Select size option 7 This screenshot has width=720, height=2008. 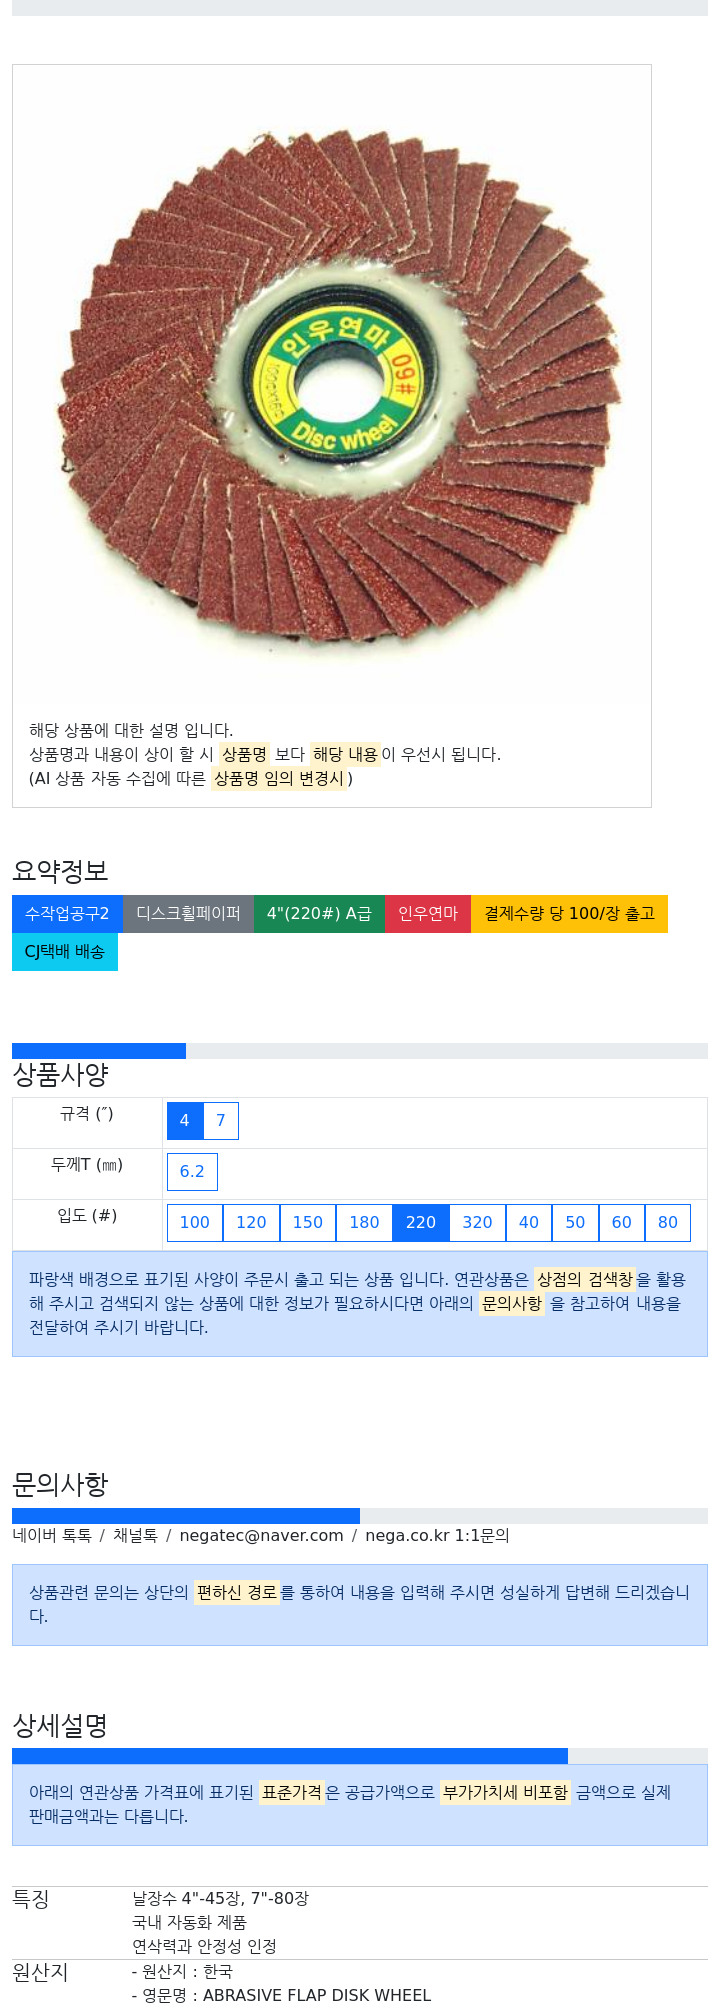pos(221,1121)
